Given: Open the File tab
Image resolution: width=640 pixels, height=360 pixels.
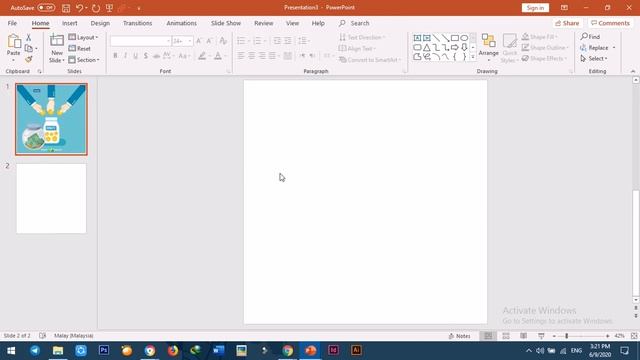Looking at the screenshot, I should tap(12, 23).
